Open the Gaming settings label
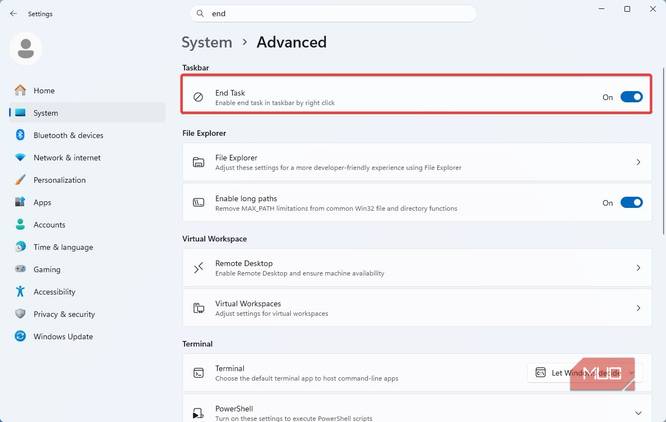 pyautogui.click(x=47, y=269)
